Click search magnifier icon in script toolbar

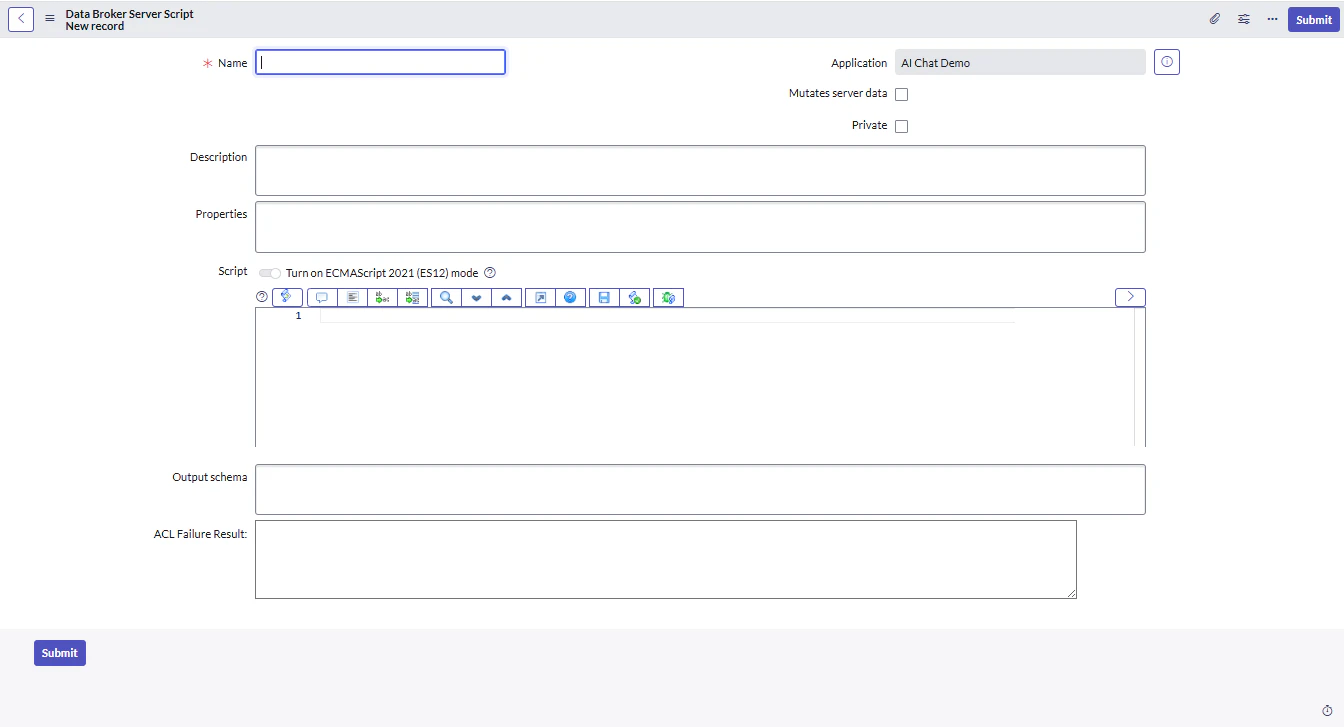(446, 297)
